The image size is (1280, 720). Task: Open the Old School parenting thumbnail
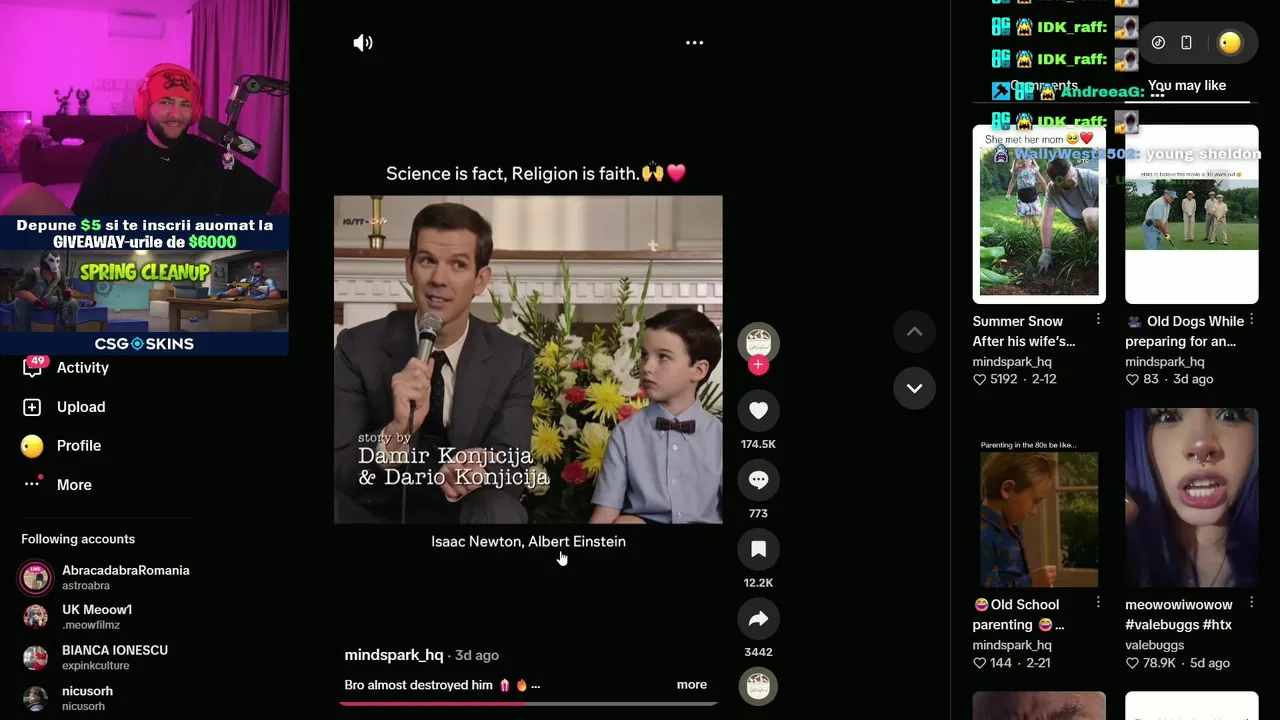[x=1039, y=498]
